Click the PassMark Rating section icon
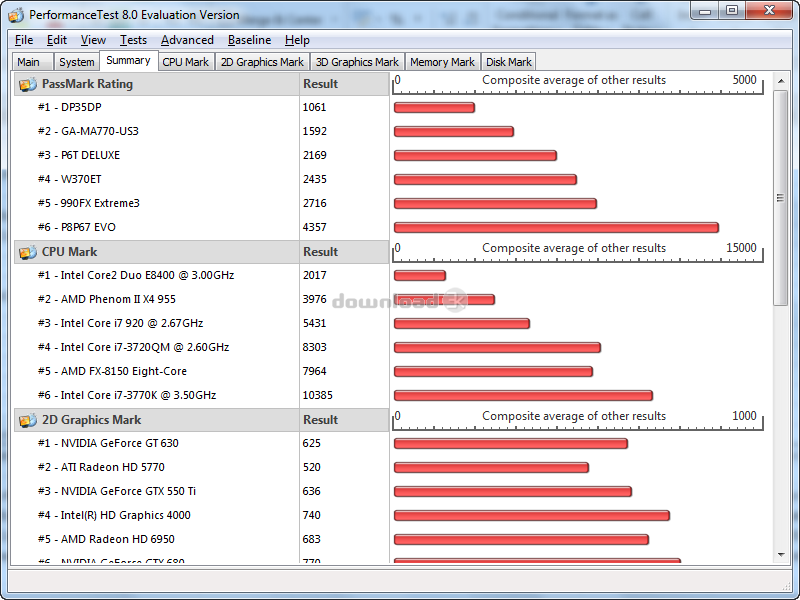 pyautogui.click(x=28, y=84)
